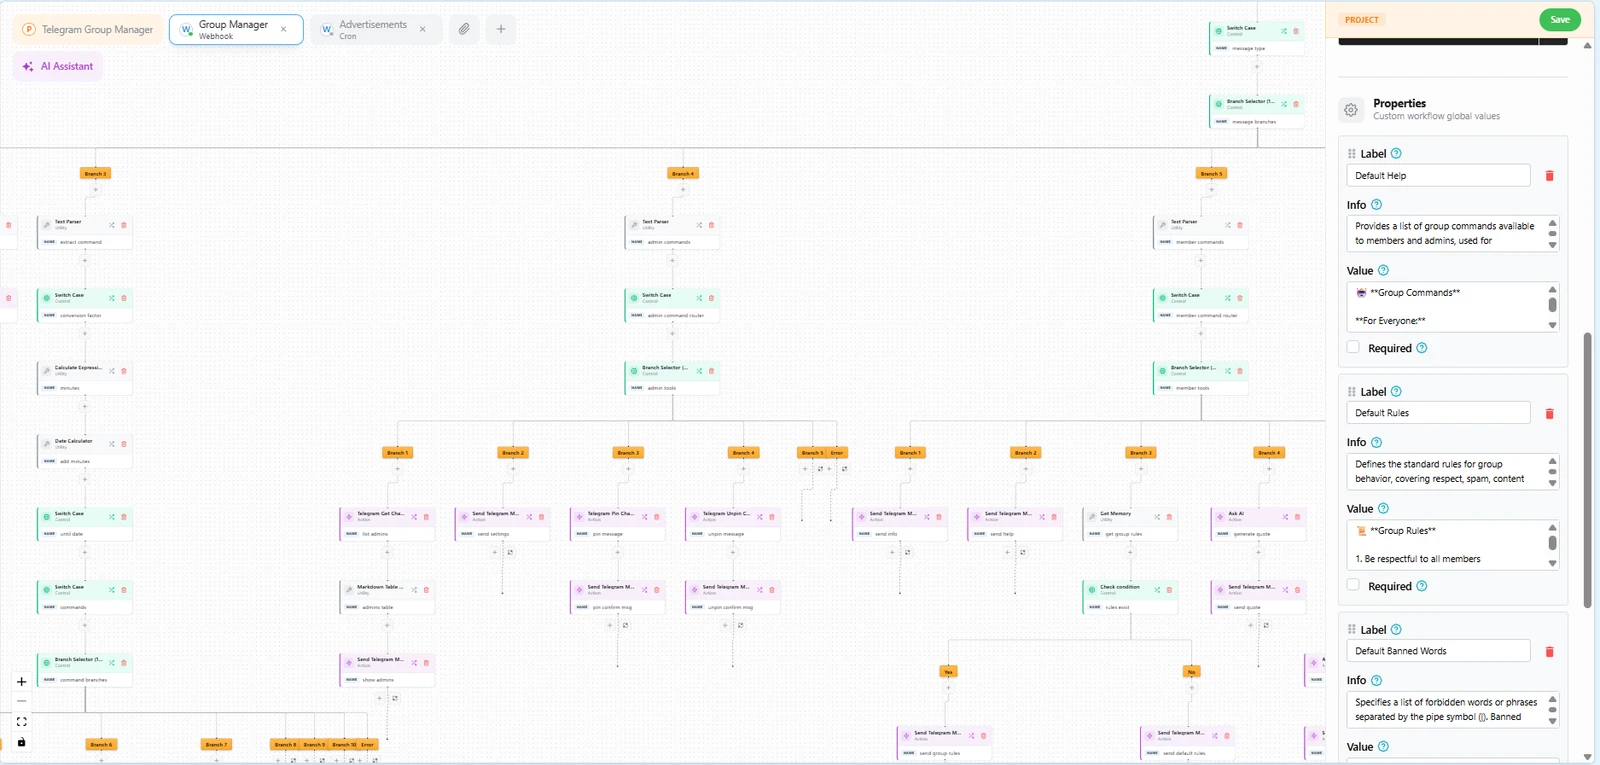Viewport: 1600px width, 765px height.
Task: Fit workflow to screen view
Action: point(21,722)
